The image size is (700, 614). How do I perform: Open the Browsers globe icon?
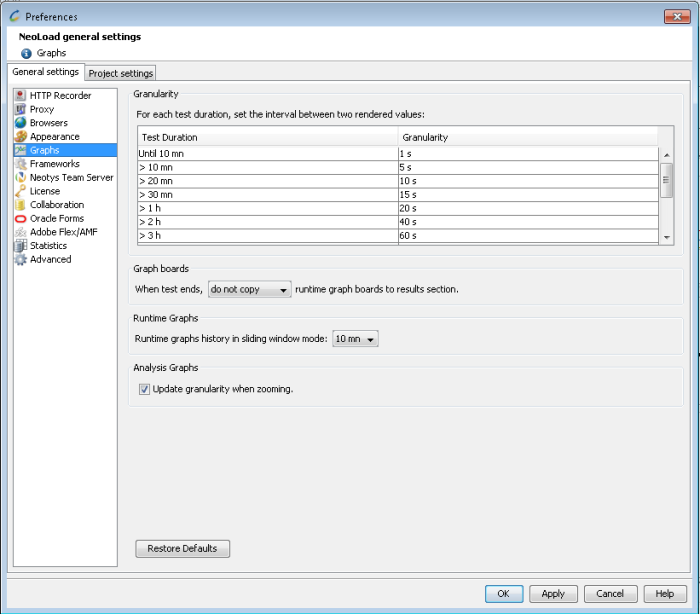(21, 123)
